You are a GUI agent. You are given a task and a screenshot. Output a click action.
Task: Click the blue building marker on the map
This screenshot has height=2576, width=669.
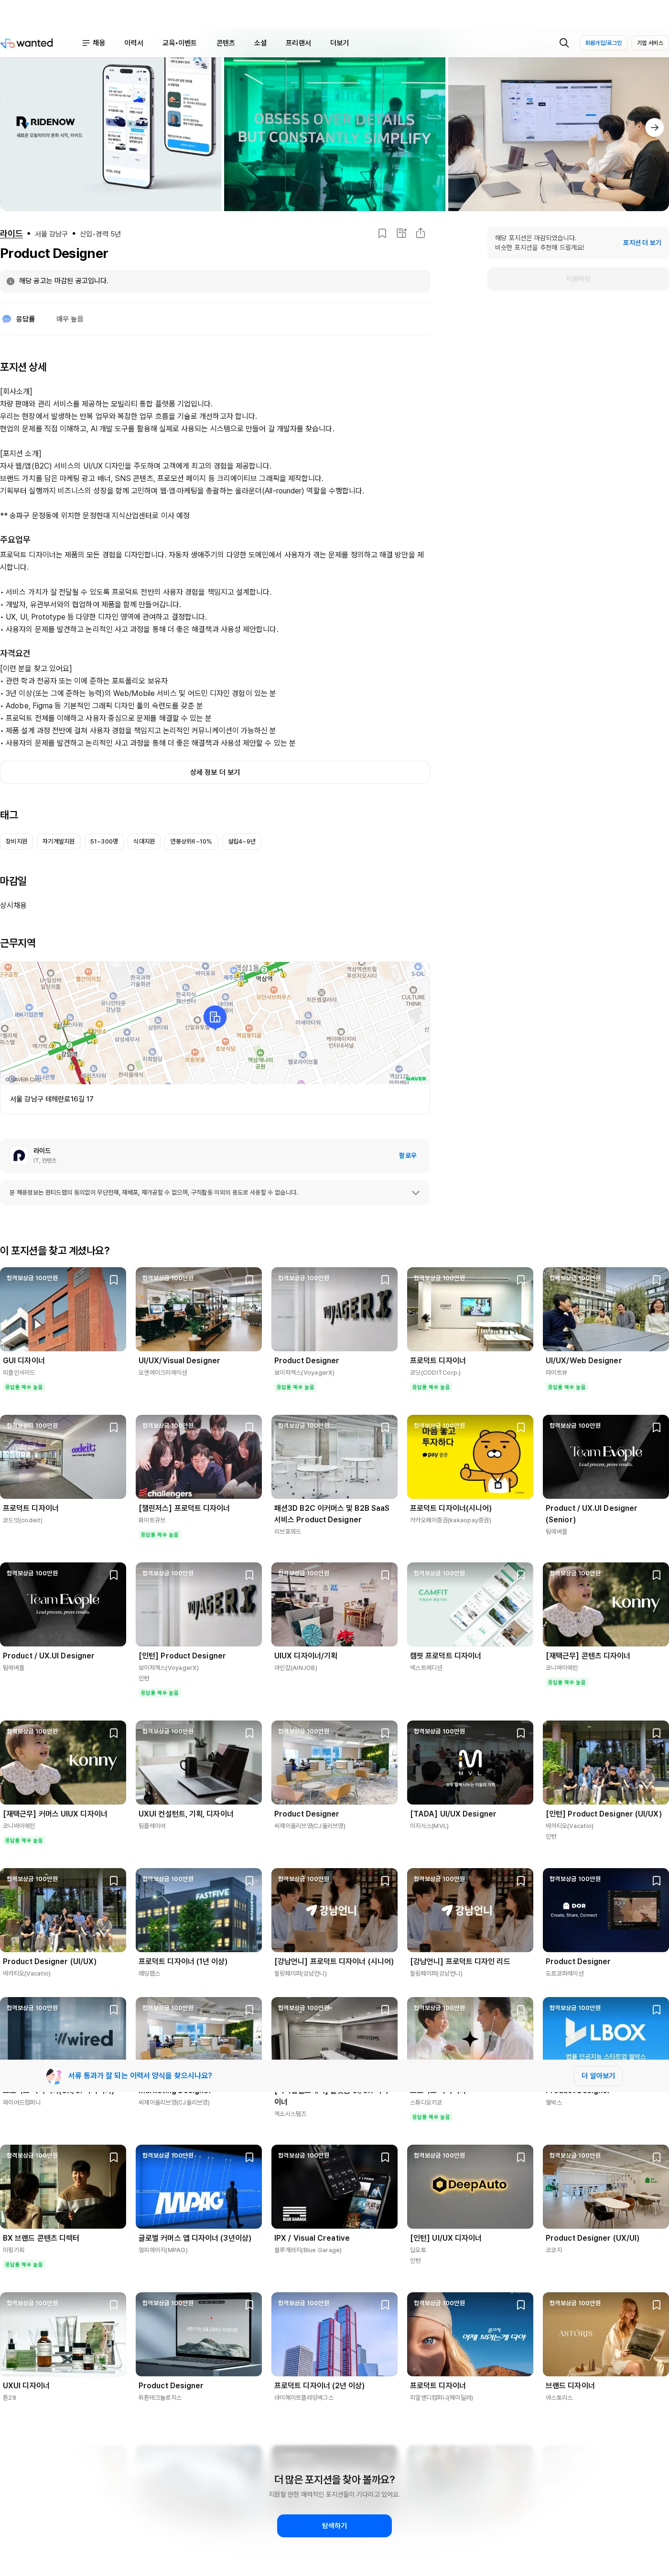pyautogui.click(x=214, y=1017)
